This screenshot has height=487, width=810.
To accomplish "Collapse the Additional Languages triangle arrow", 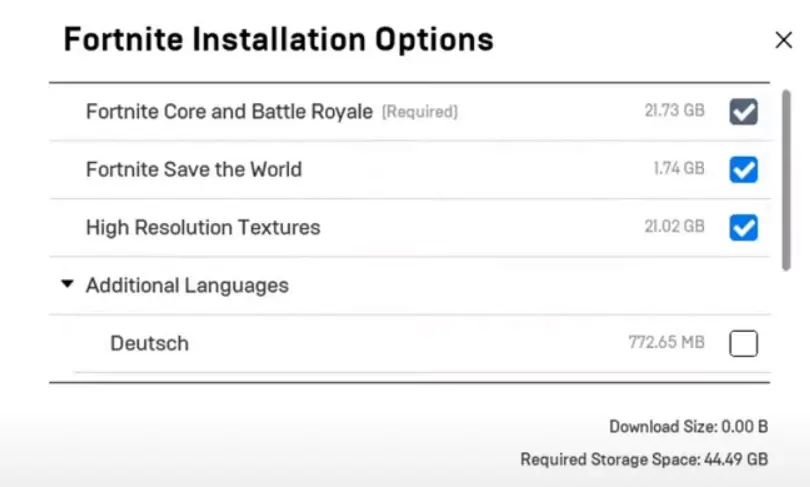I will pos(67,285).
